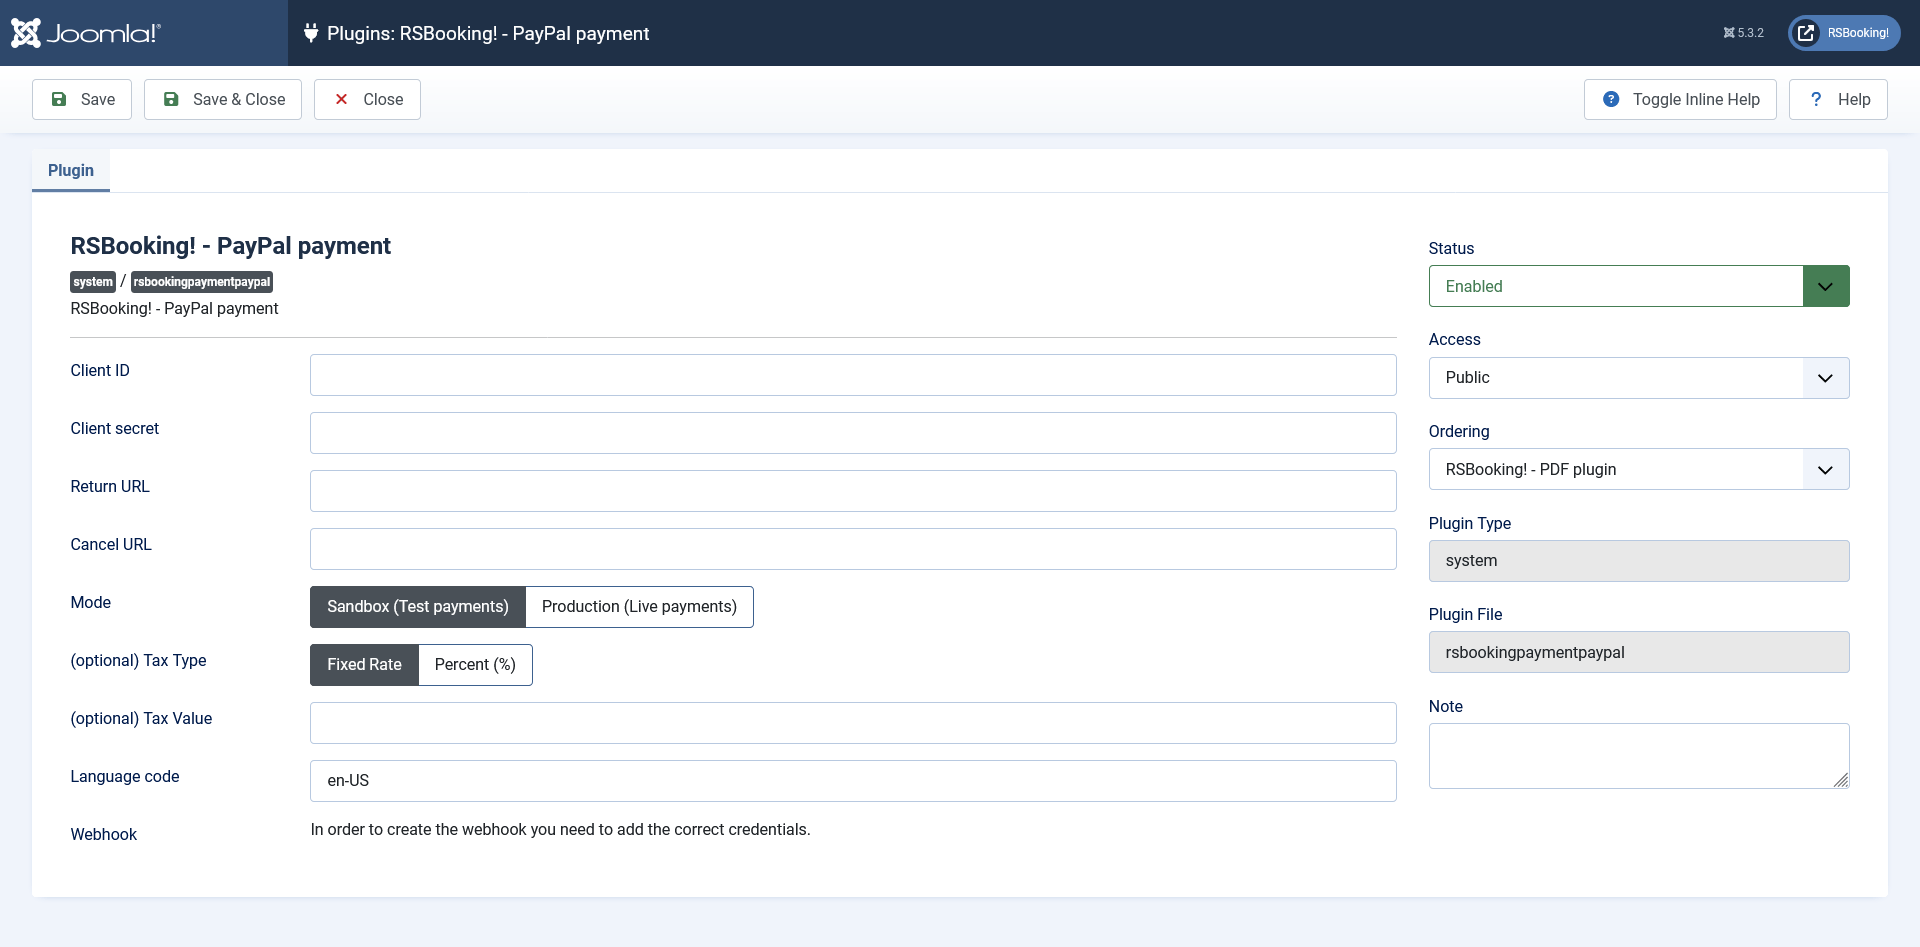Click the Webhook label
This screenshot has width=1920, height=947.
(x=104, y=834)
